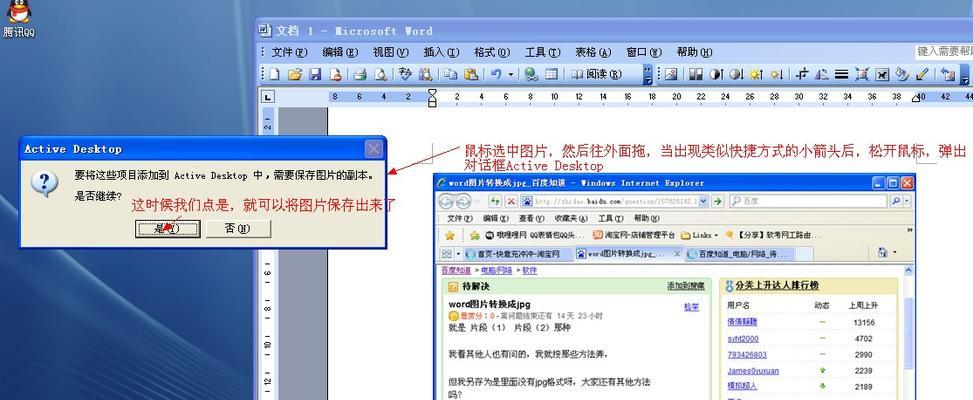Click the Research icon in Word toolbar
Viewport: 973px width, 400px height.
pos(425,74)
